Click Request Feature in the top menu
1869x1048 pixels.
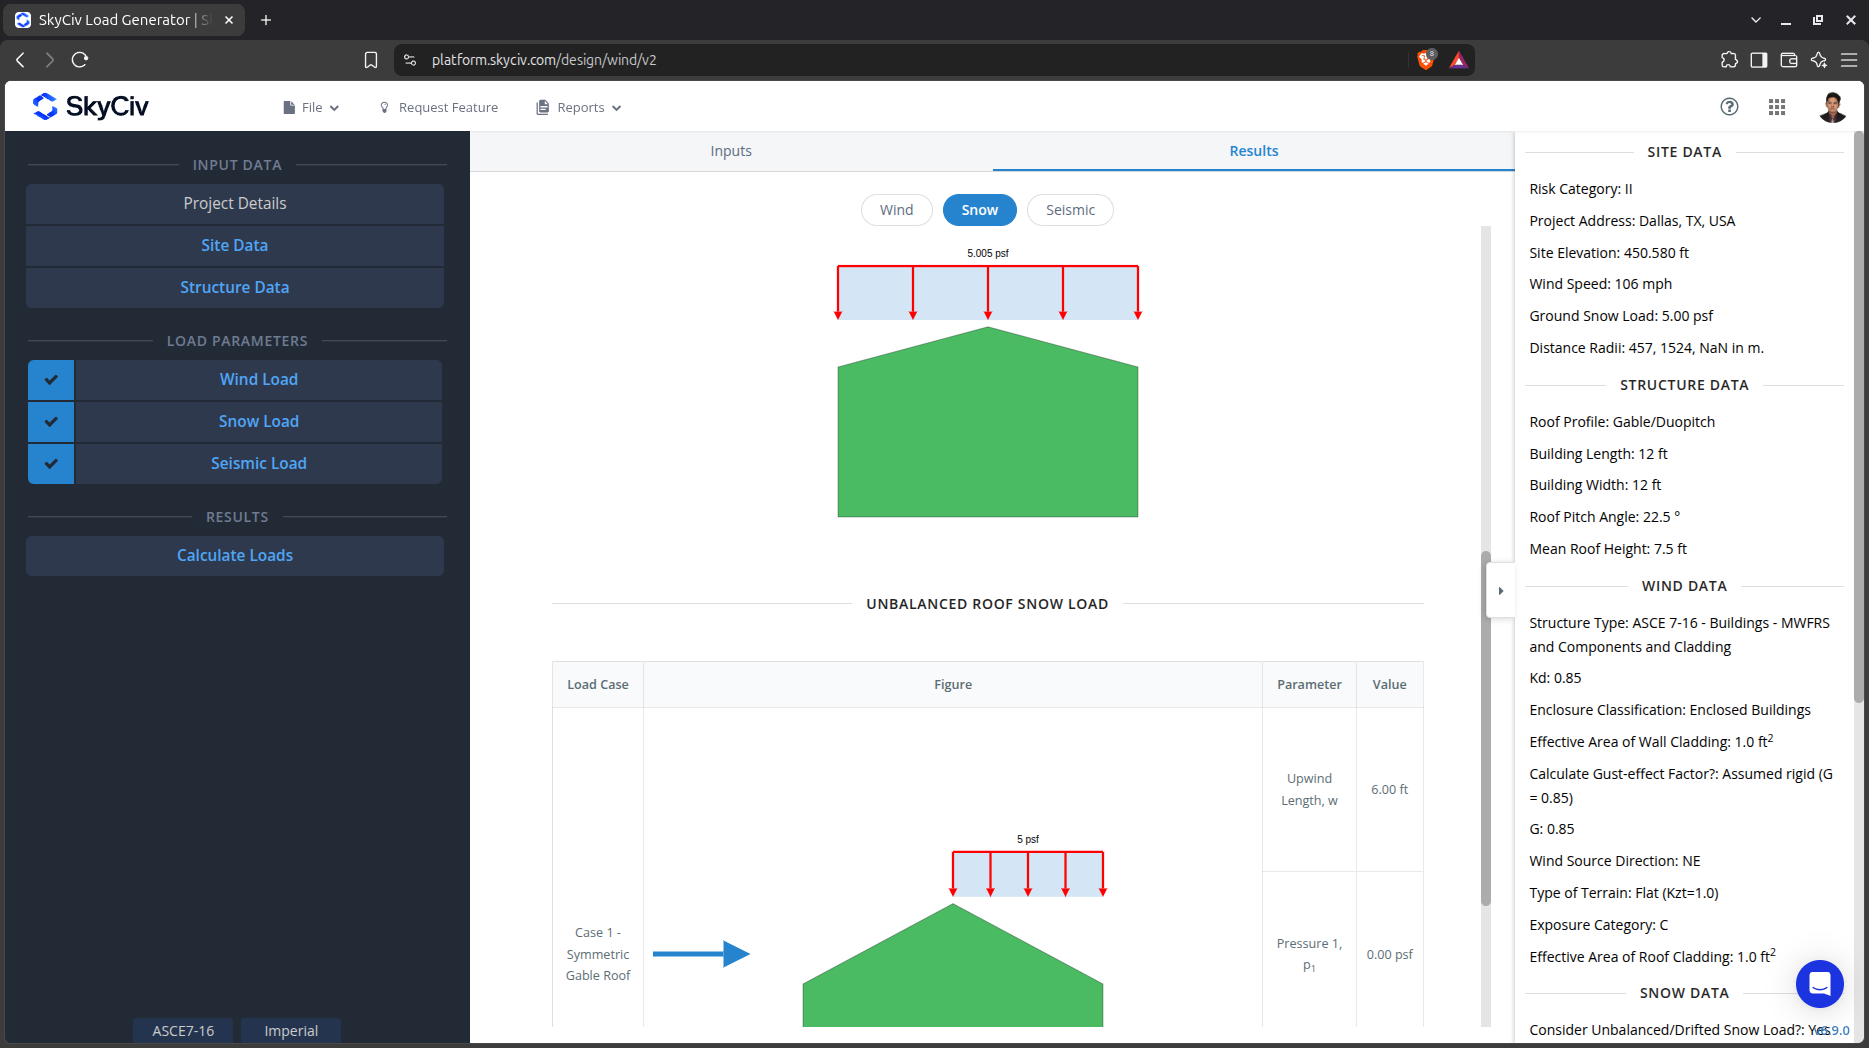[x=438, y=107]
